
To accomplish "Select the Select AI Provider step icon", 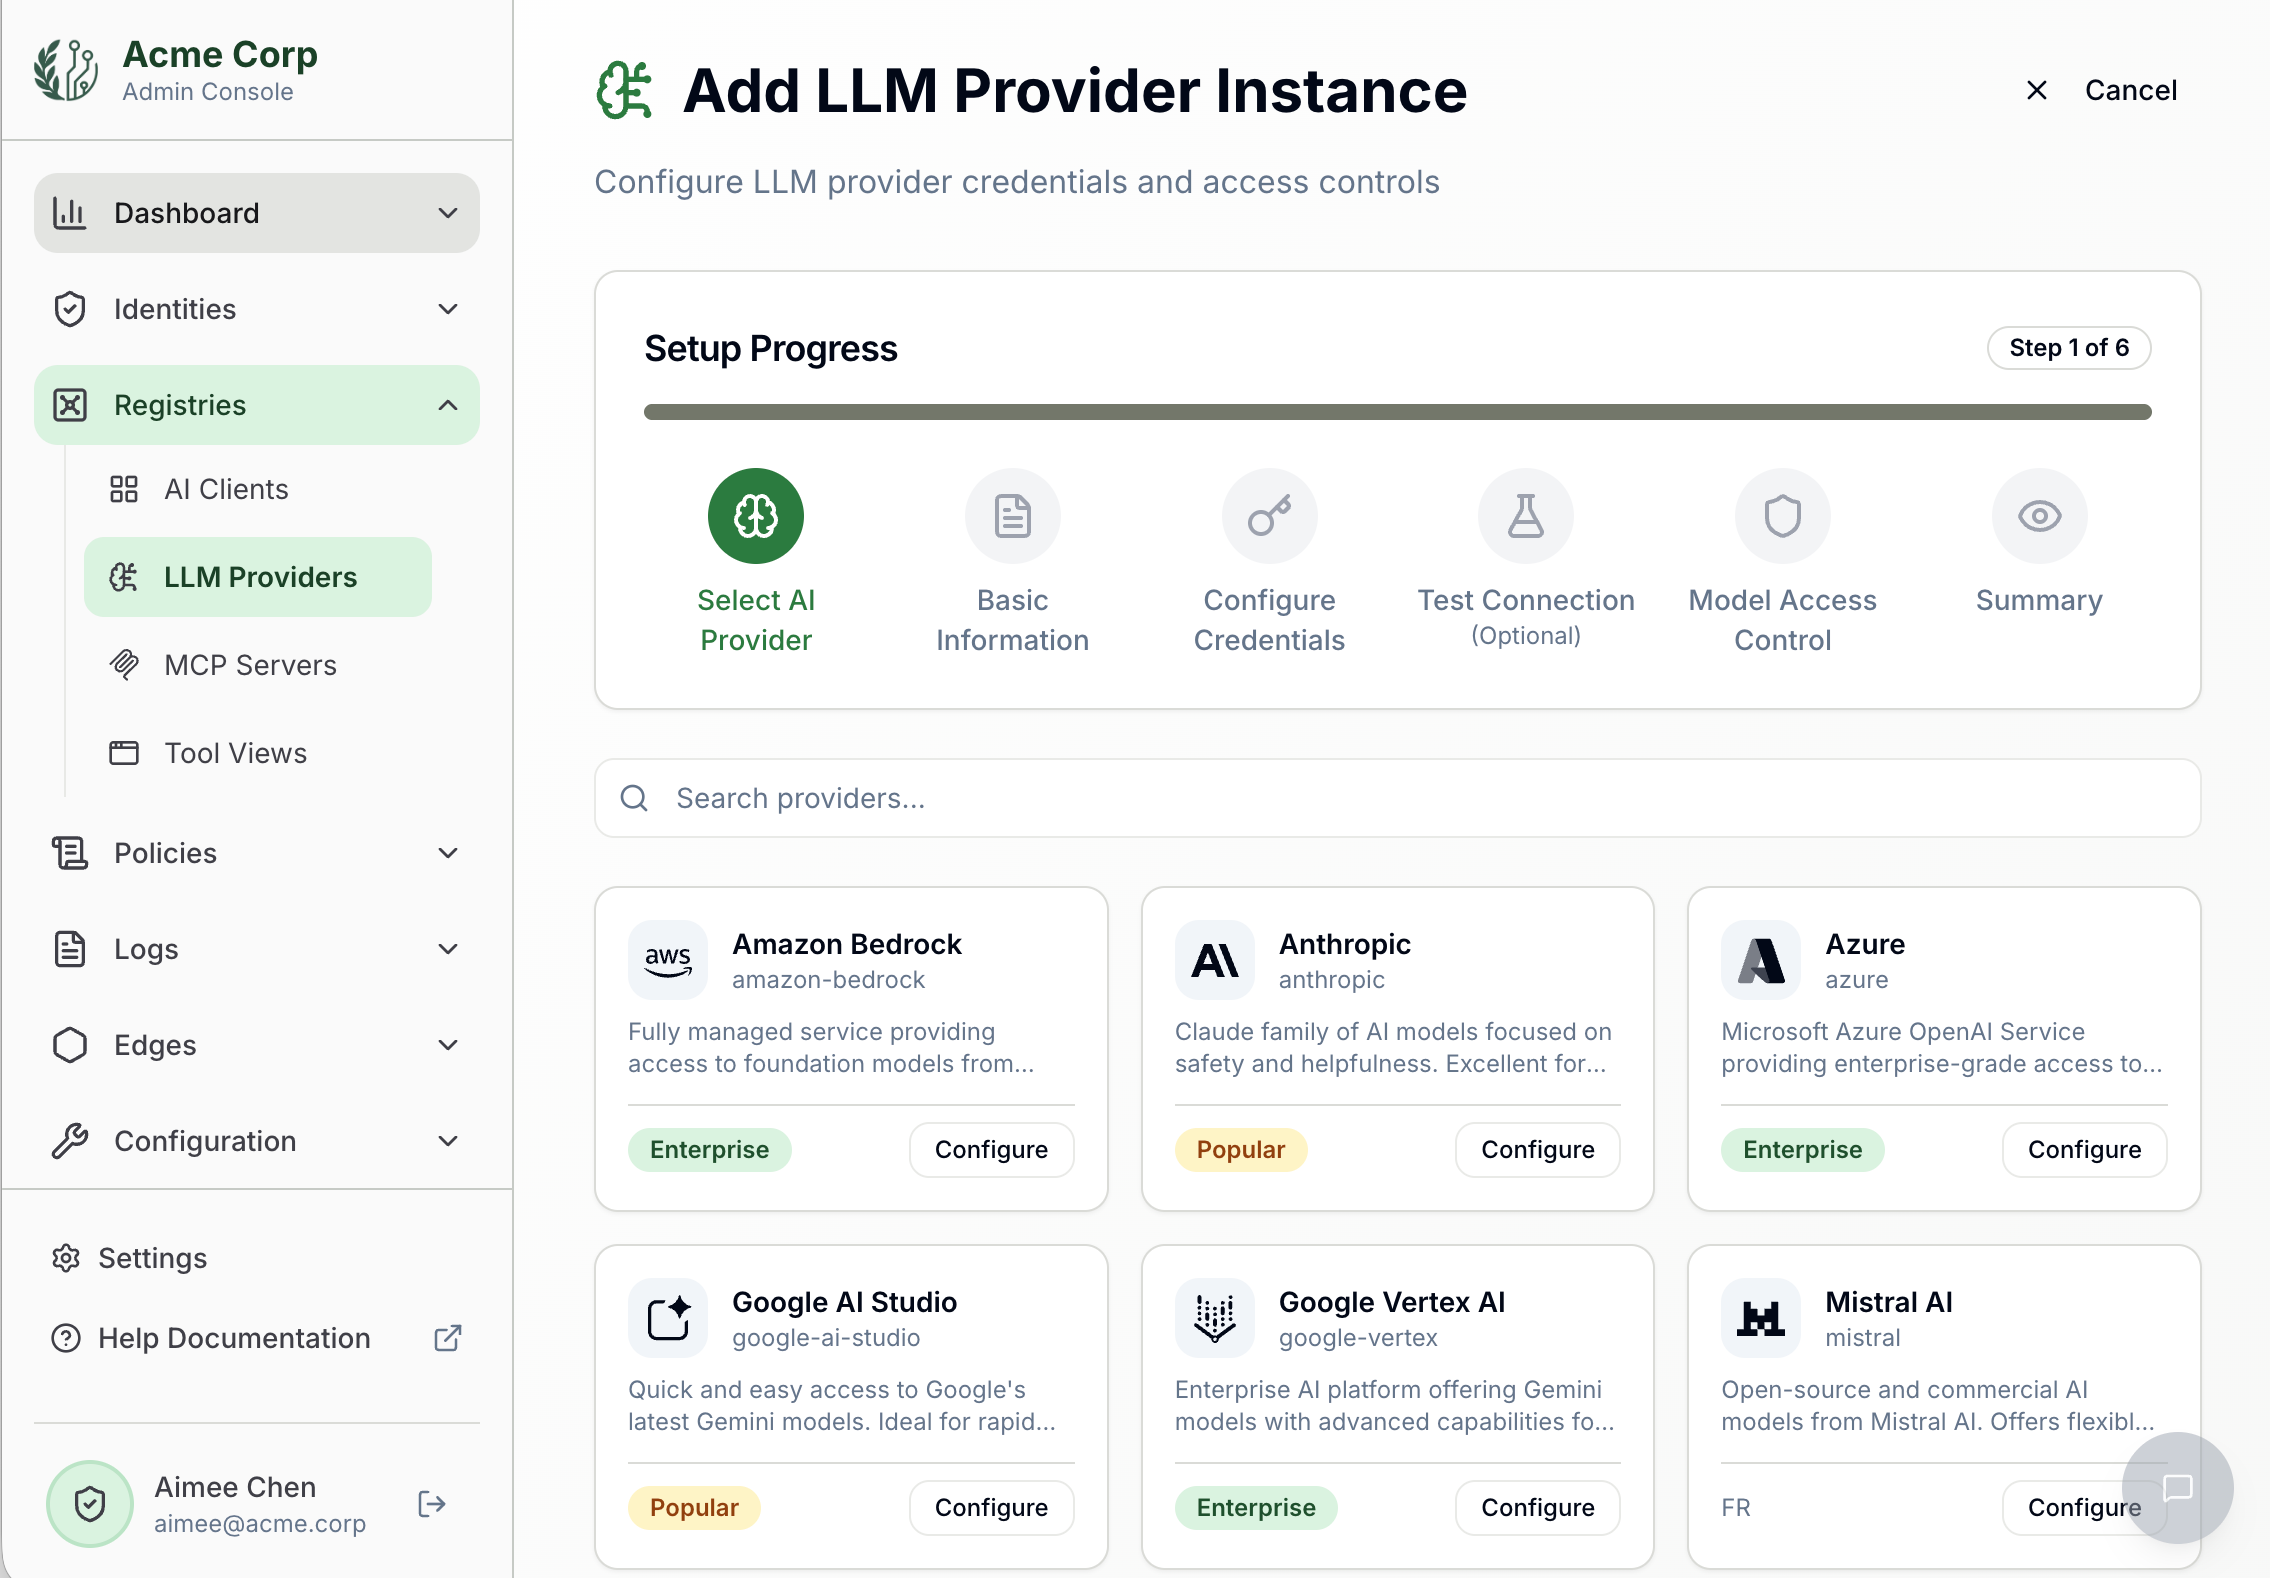I will tap(757, 515).
